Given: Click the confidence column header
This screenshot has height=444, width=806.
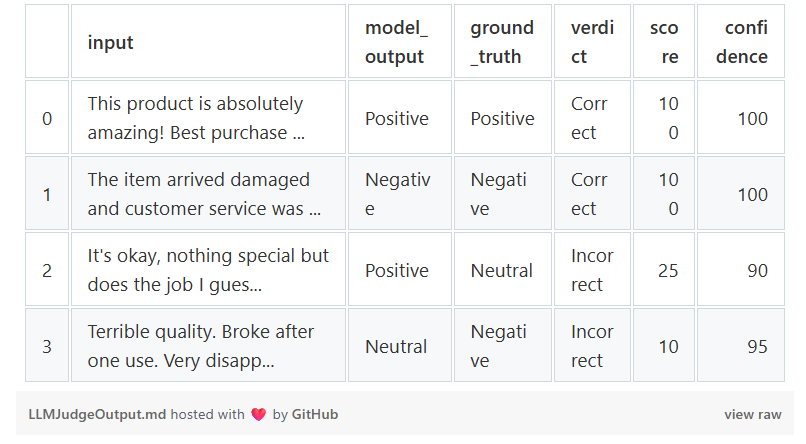Looking at the screenshot, I should [742, 42].
